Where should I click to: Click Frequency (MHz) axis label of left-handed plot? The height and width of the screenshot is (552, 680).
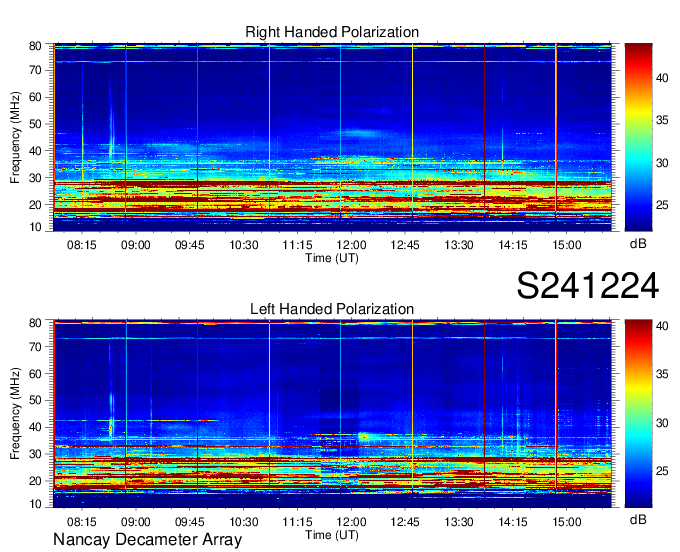coord(15,414)
